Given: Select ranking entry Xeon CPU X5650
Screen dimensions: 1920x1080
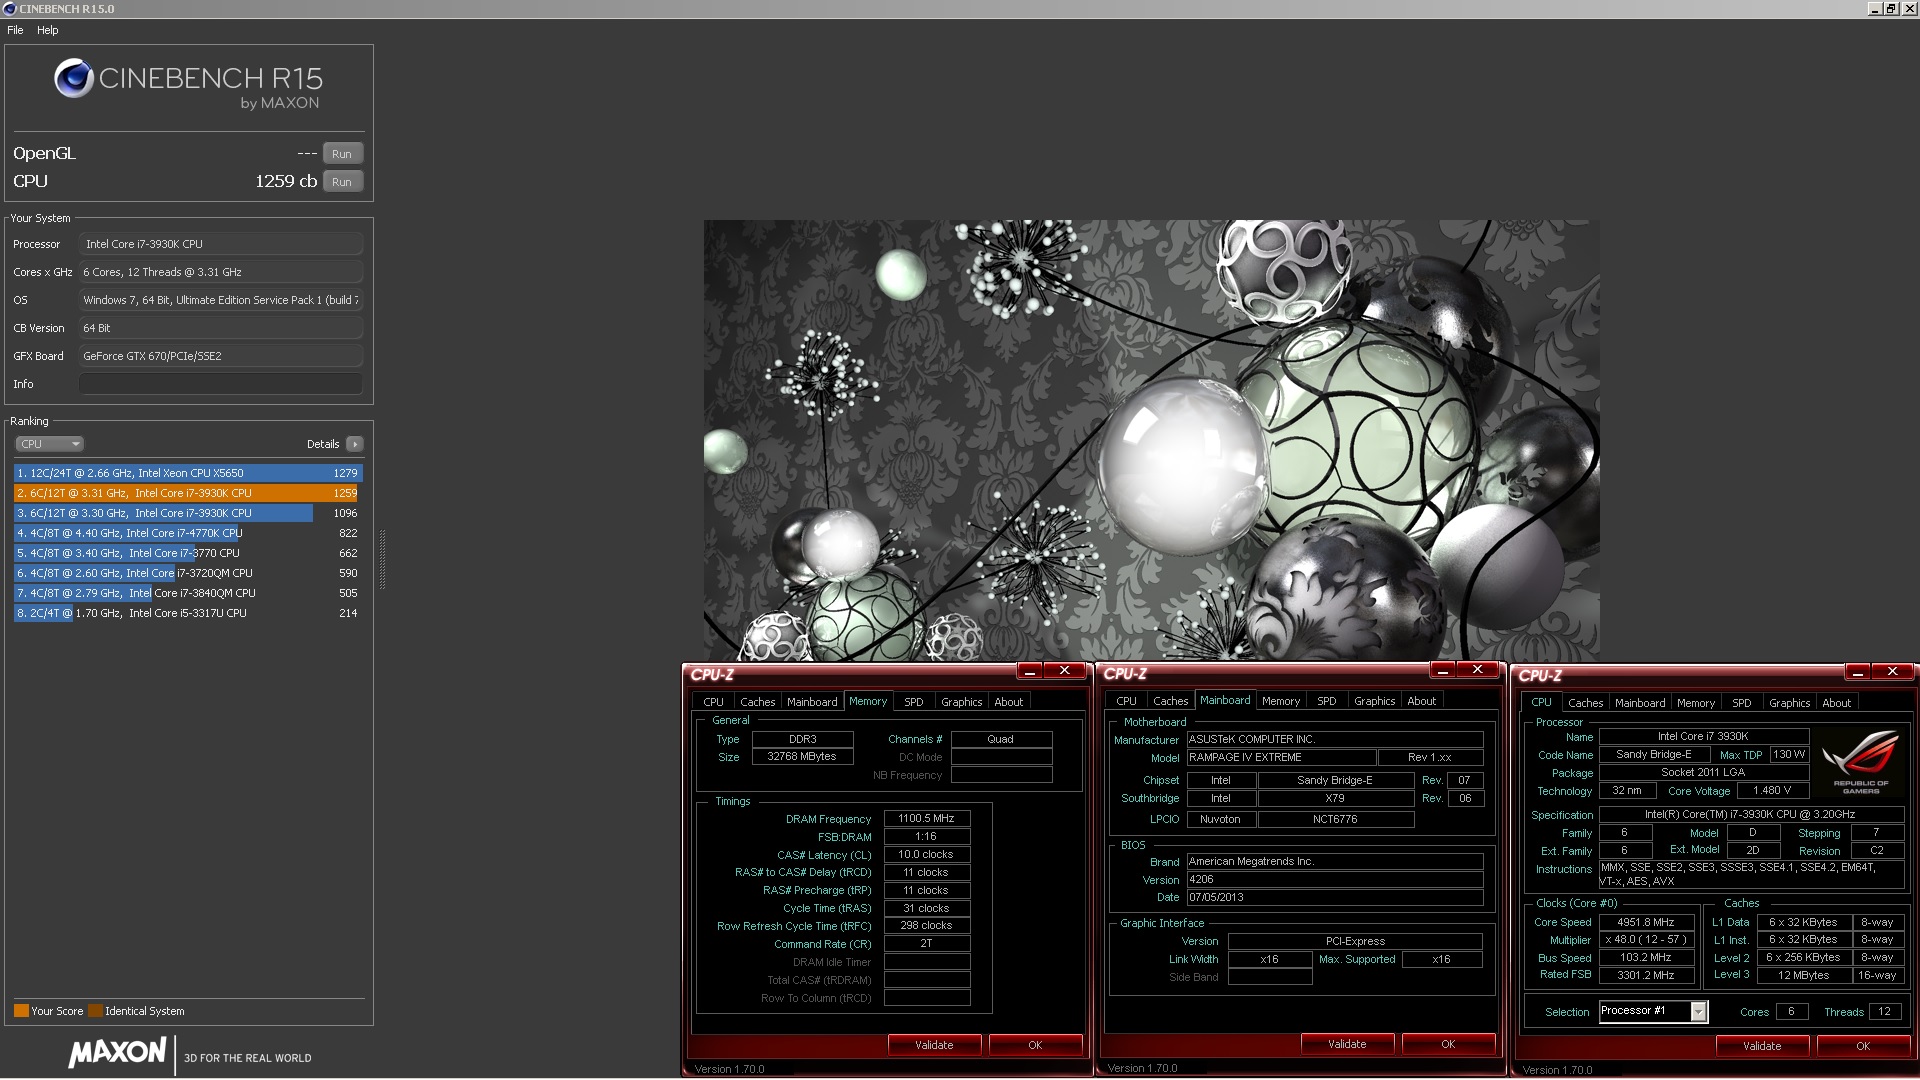Looking at the screenshot, I should (188, 473).
